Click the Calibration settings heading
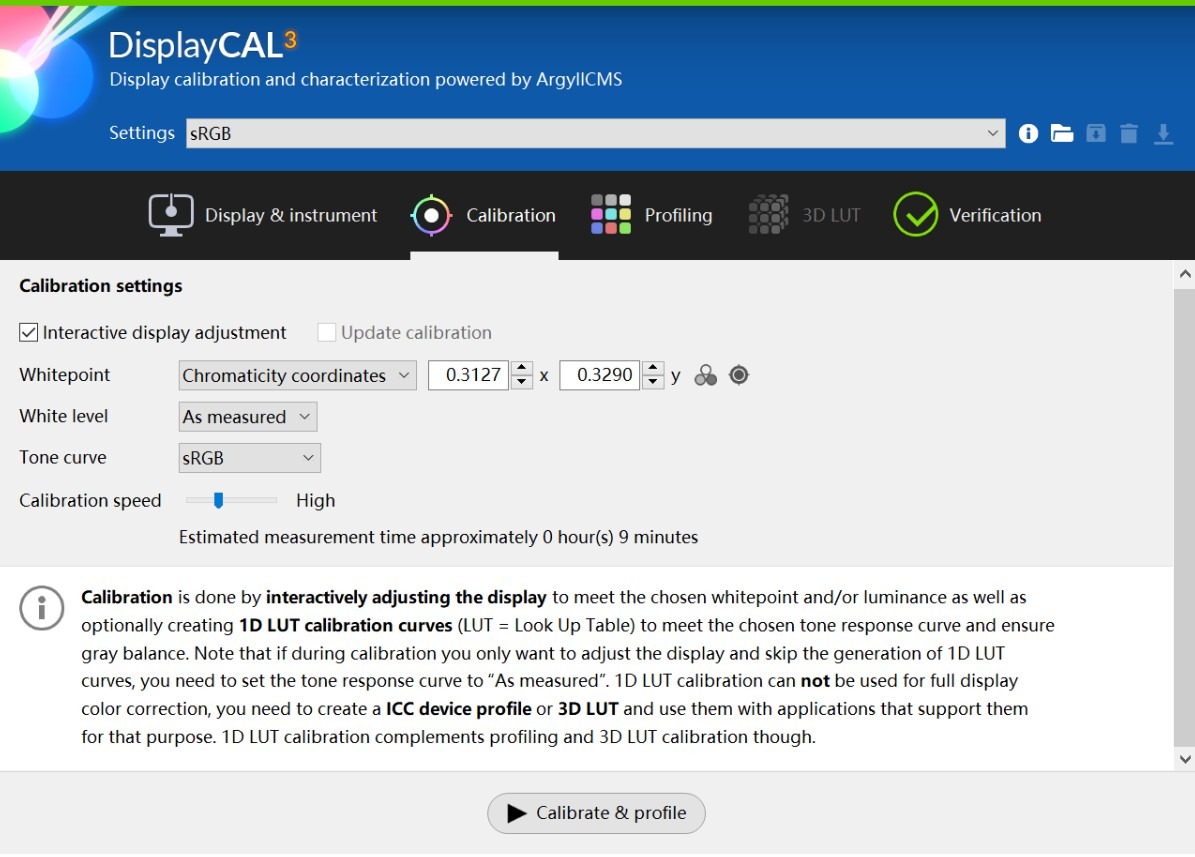Screen dimensions: 1195x857 tap(101, 286)
